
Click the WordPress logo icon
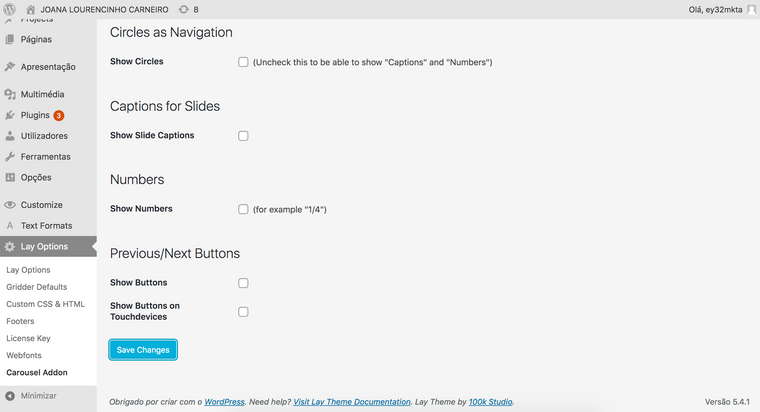coord(10,9)
